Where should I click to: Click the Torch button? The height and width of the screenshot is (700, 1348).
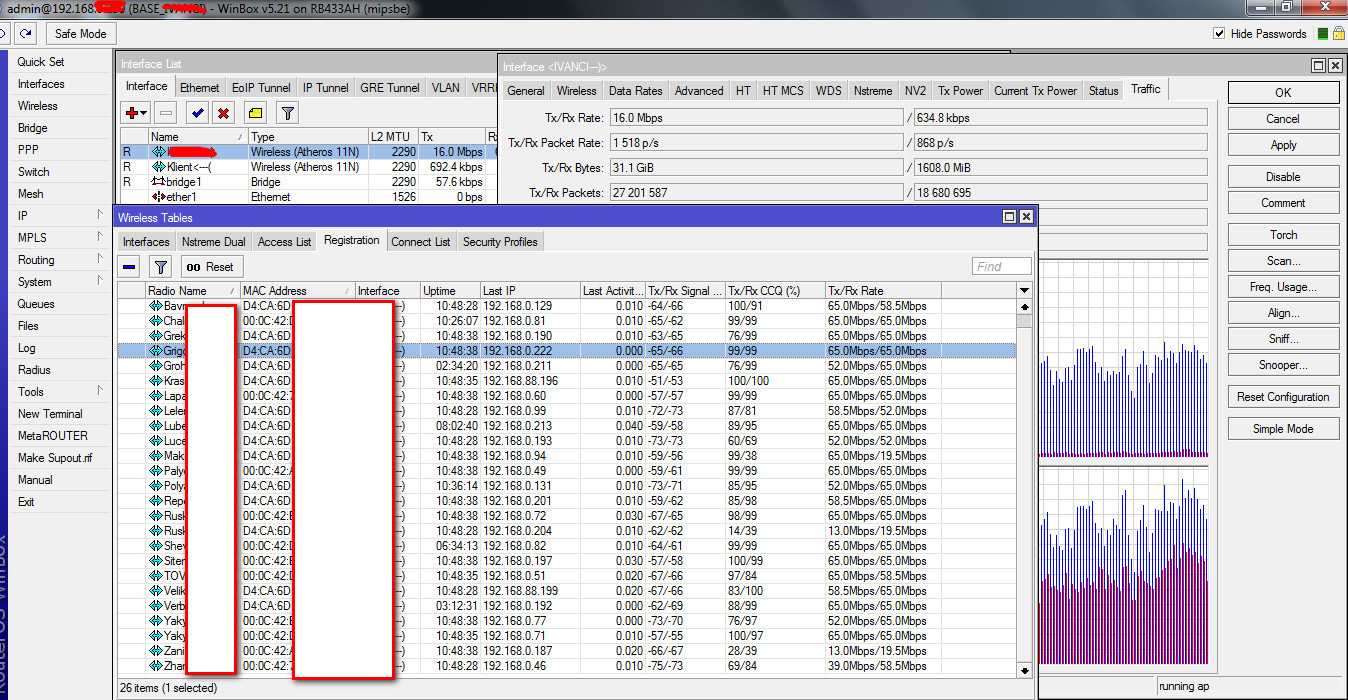(1283, 235)
